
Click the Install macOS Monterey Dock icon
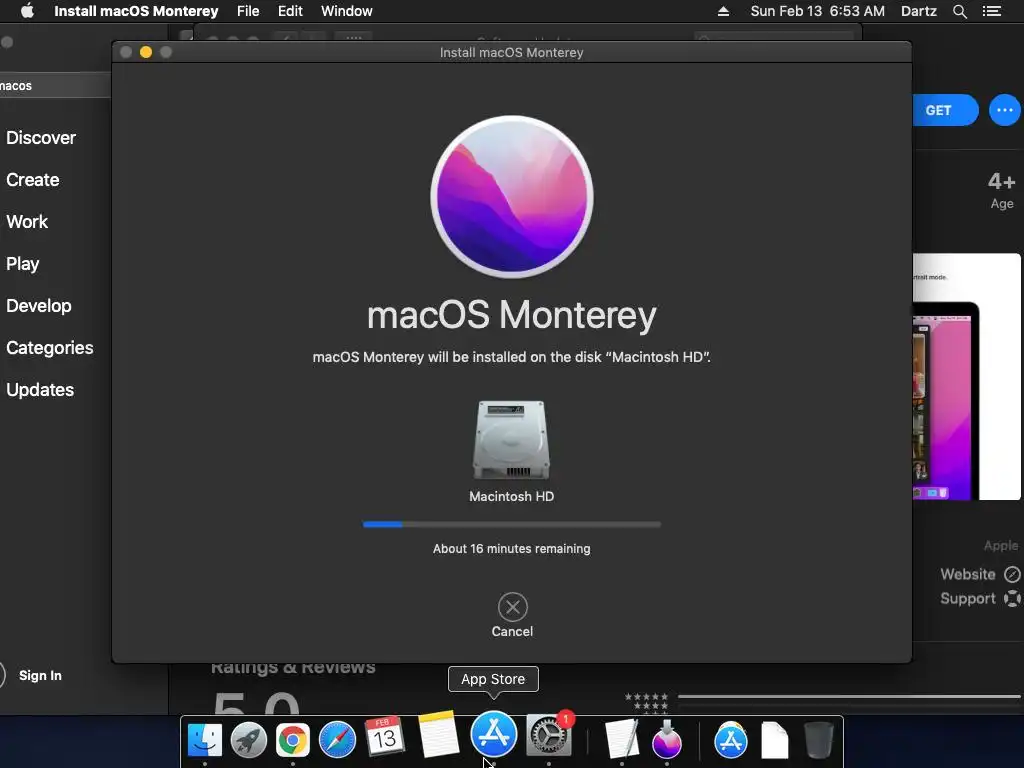coord(667,739)
